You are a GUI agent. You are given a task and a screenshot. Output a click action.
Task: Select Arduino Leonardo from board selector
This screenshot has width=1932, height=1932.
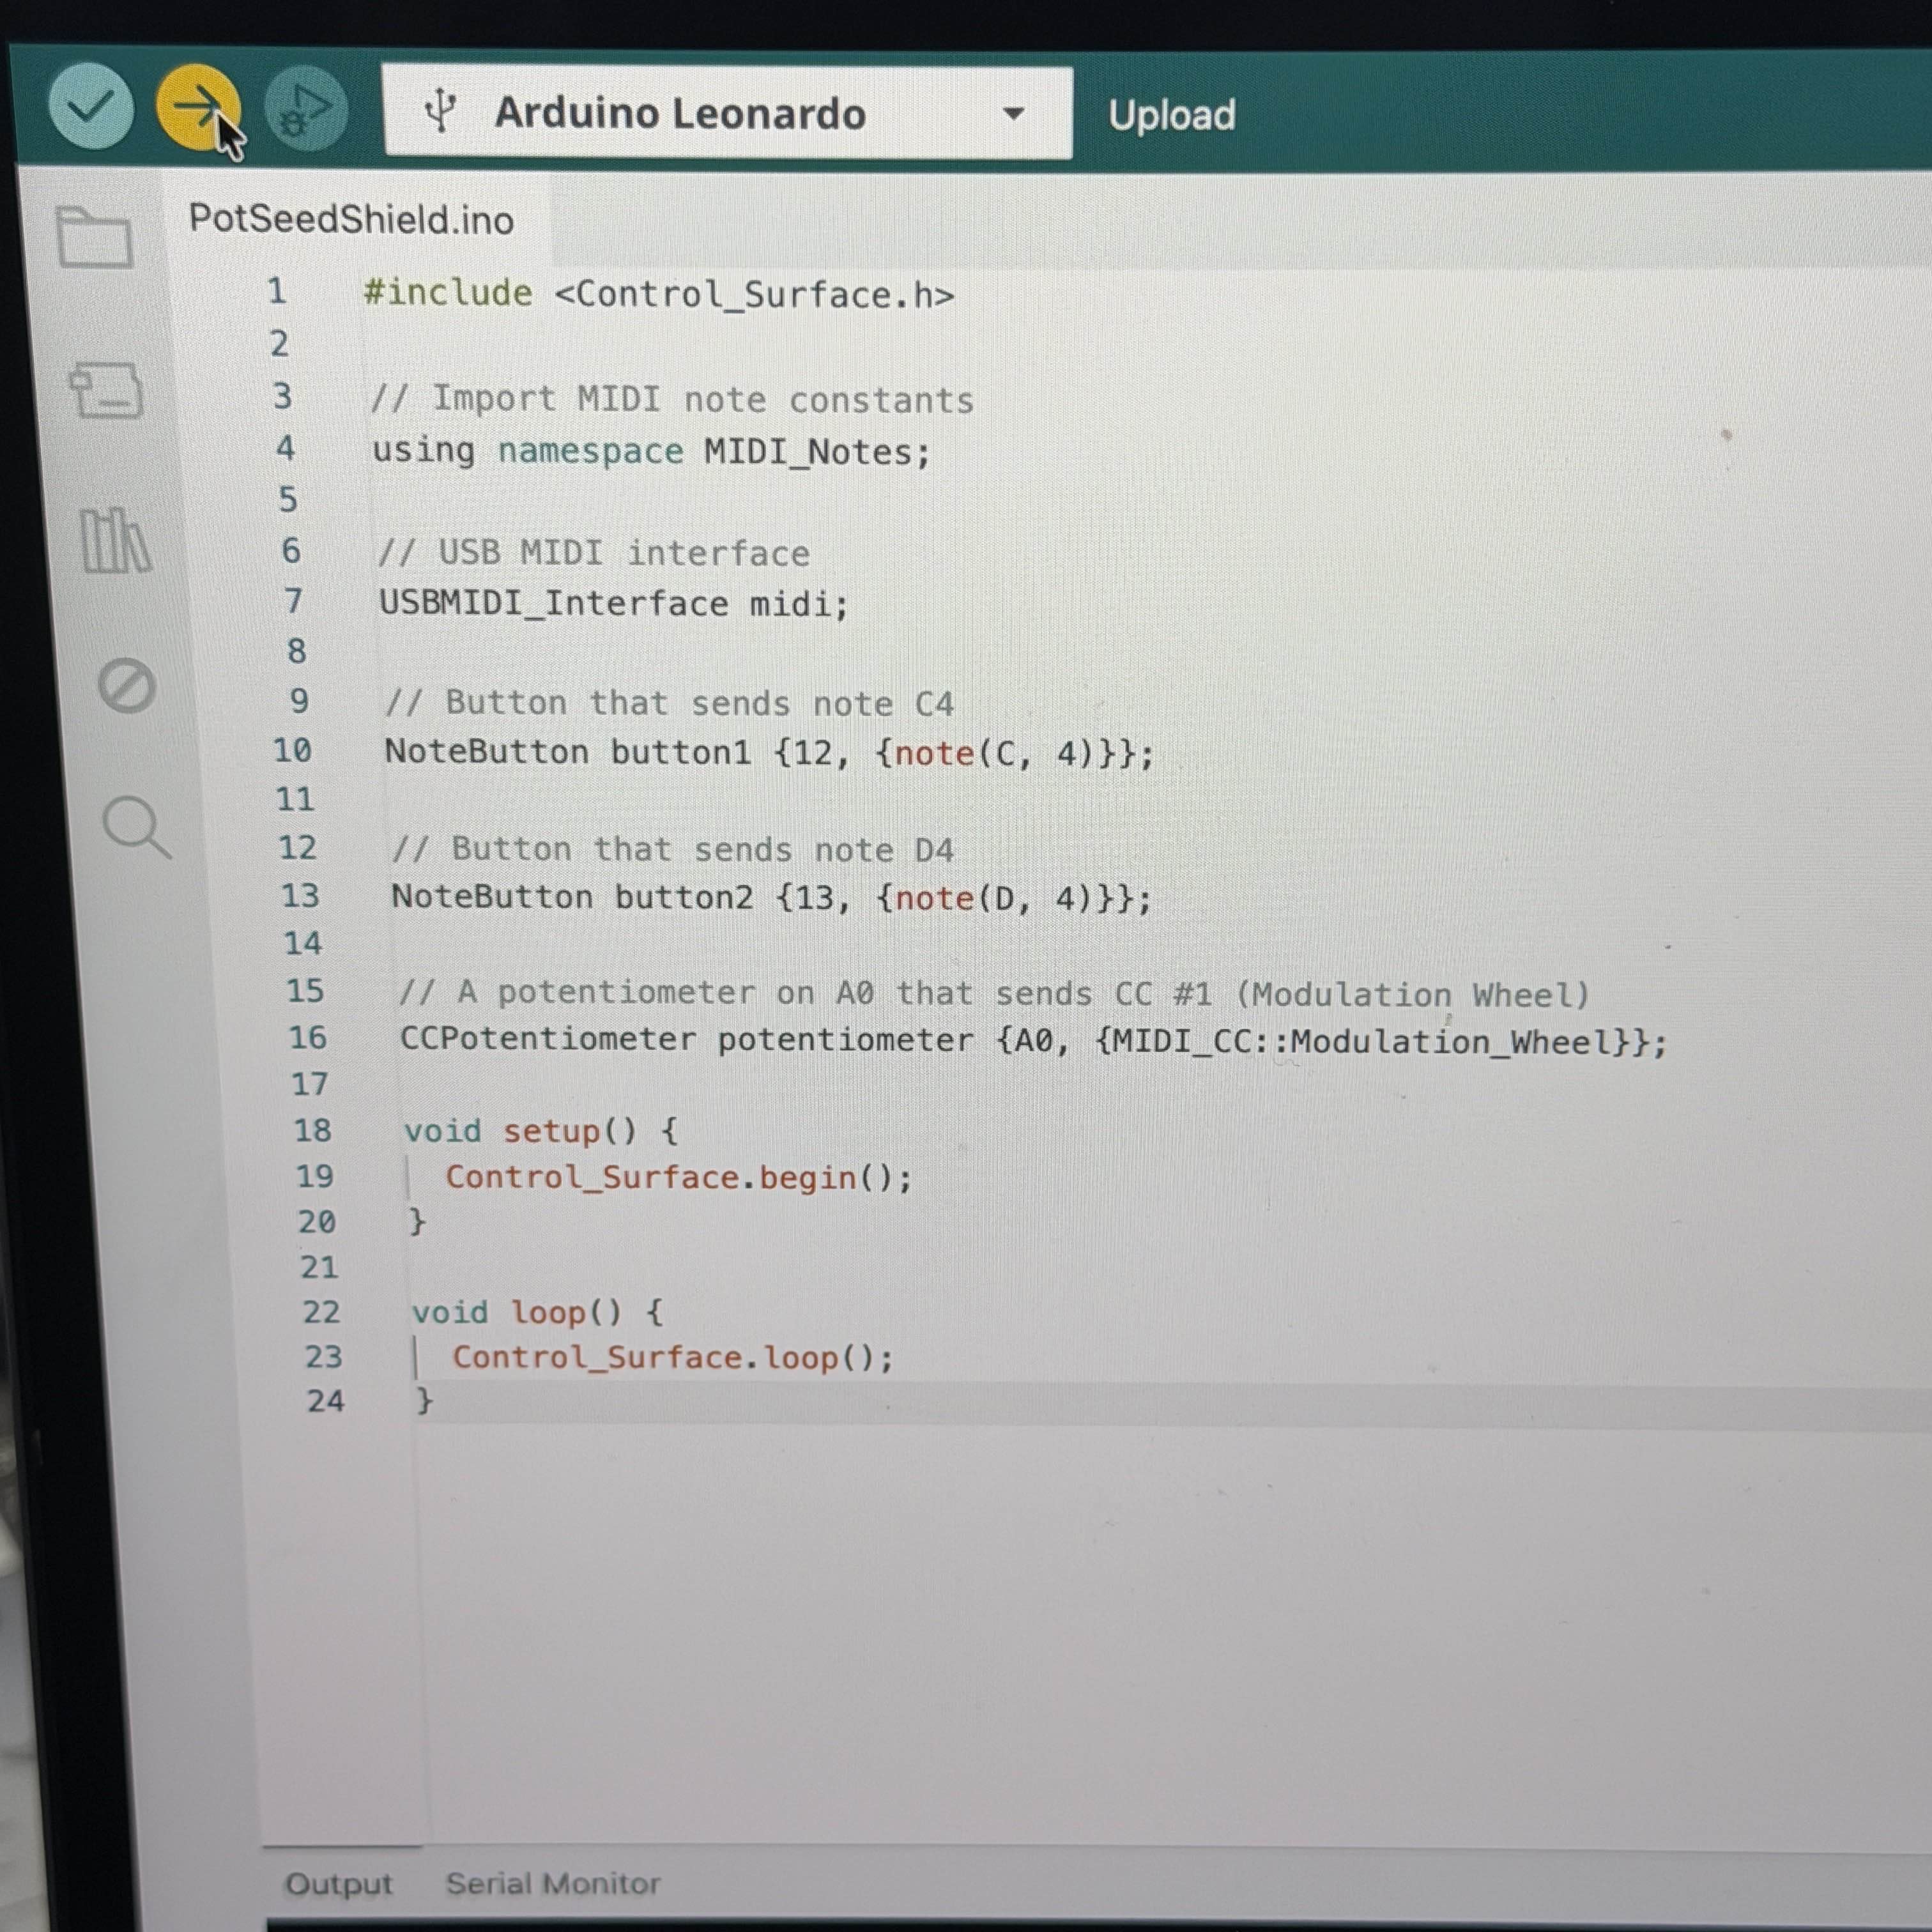tap(680, 113)
